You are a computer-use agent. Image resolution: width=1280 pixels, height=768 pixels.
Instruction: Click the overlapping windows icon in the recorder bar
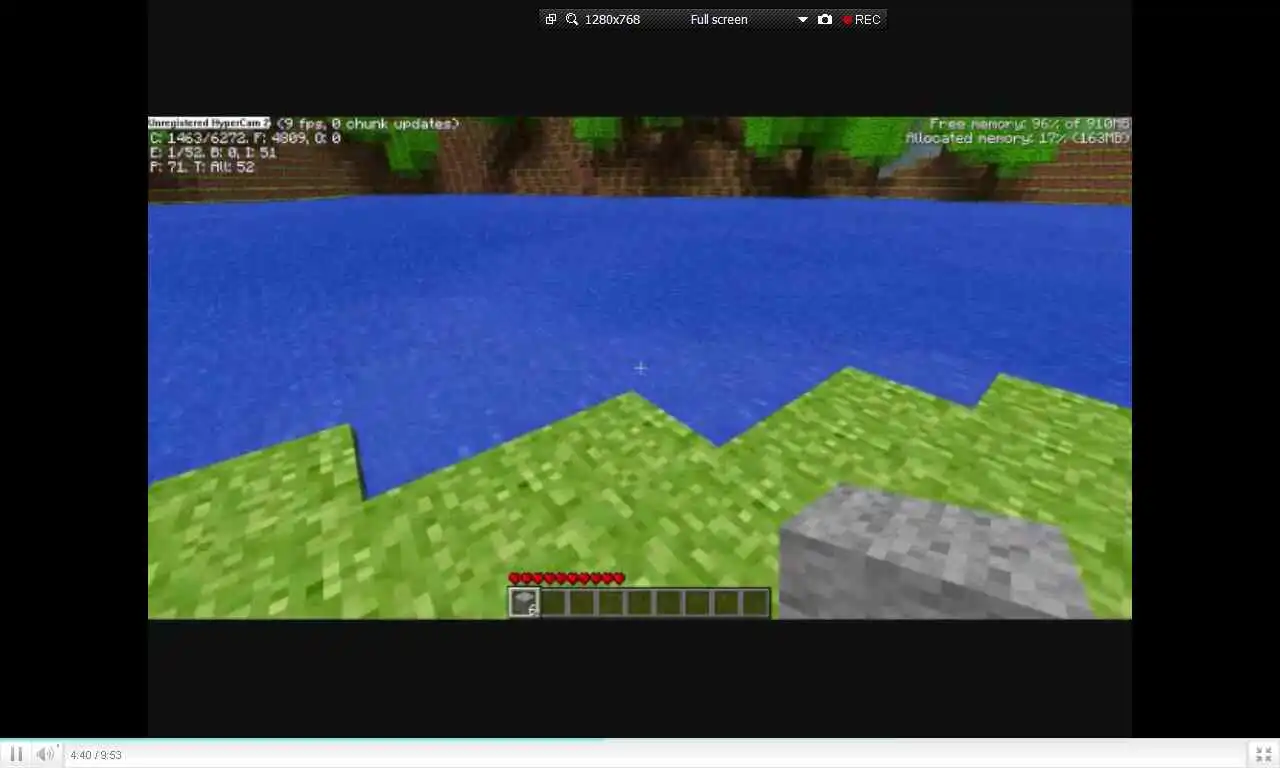[x=551, y=19]
